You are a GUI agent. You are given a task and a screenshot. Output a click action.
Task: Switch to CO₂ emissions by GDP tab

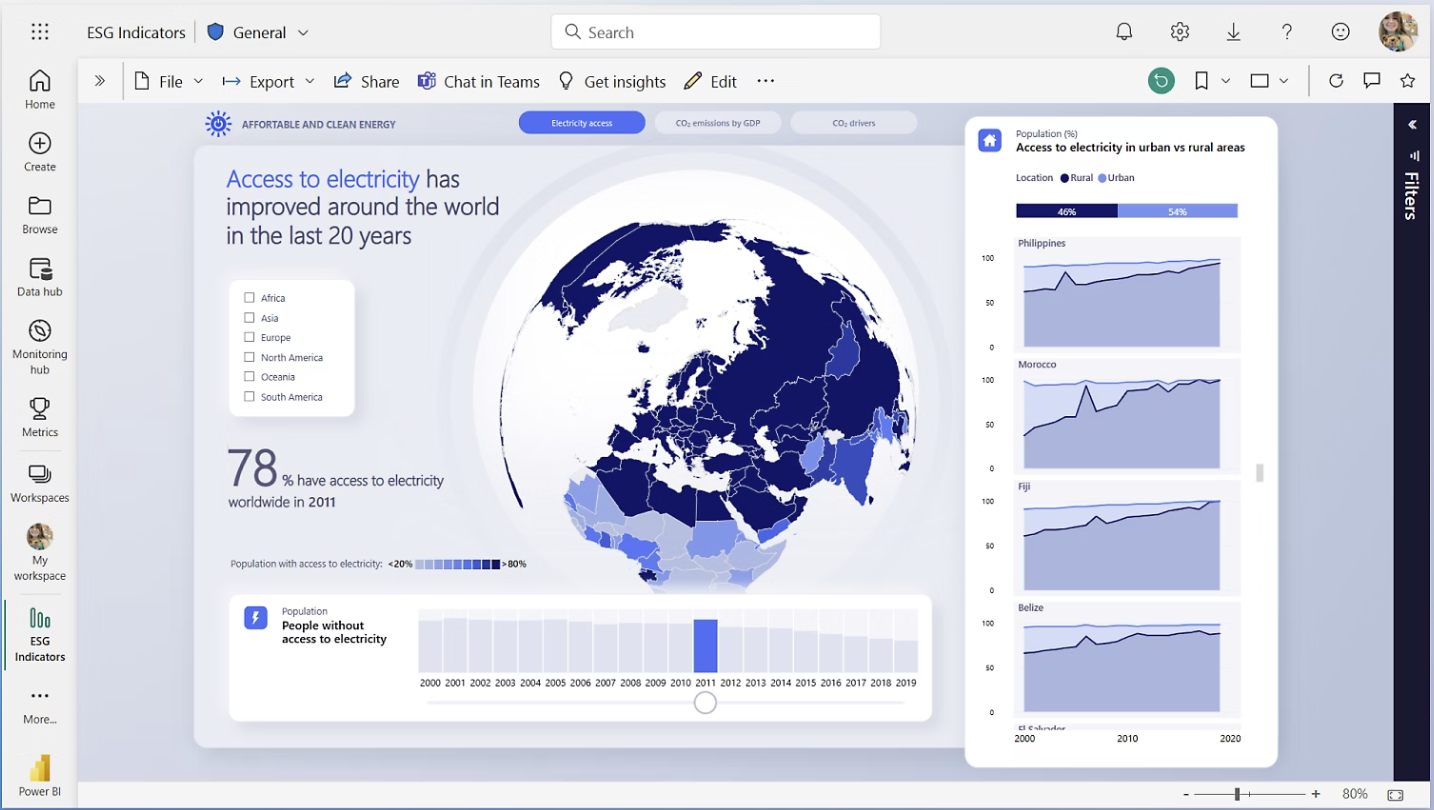pos(718,123)
